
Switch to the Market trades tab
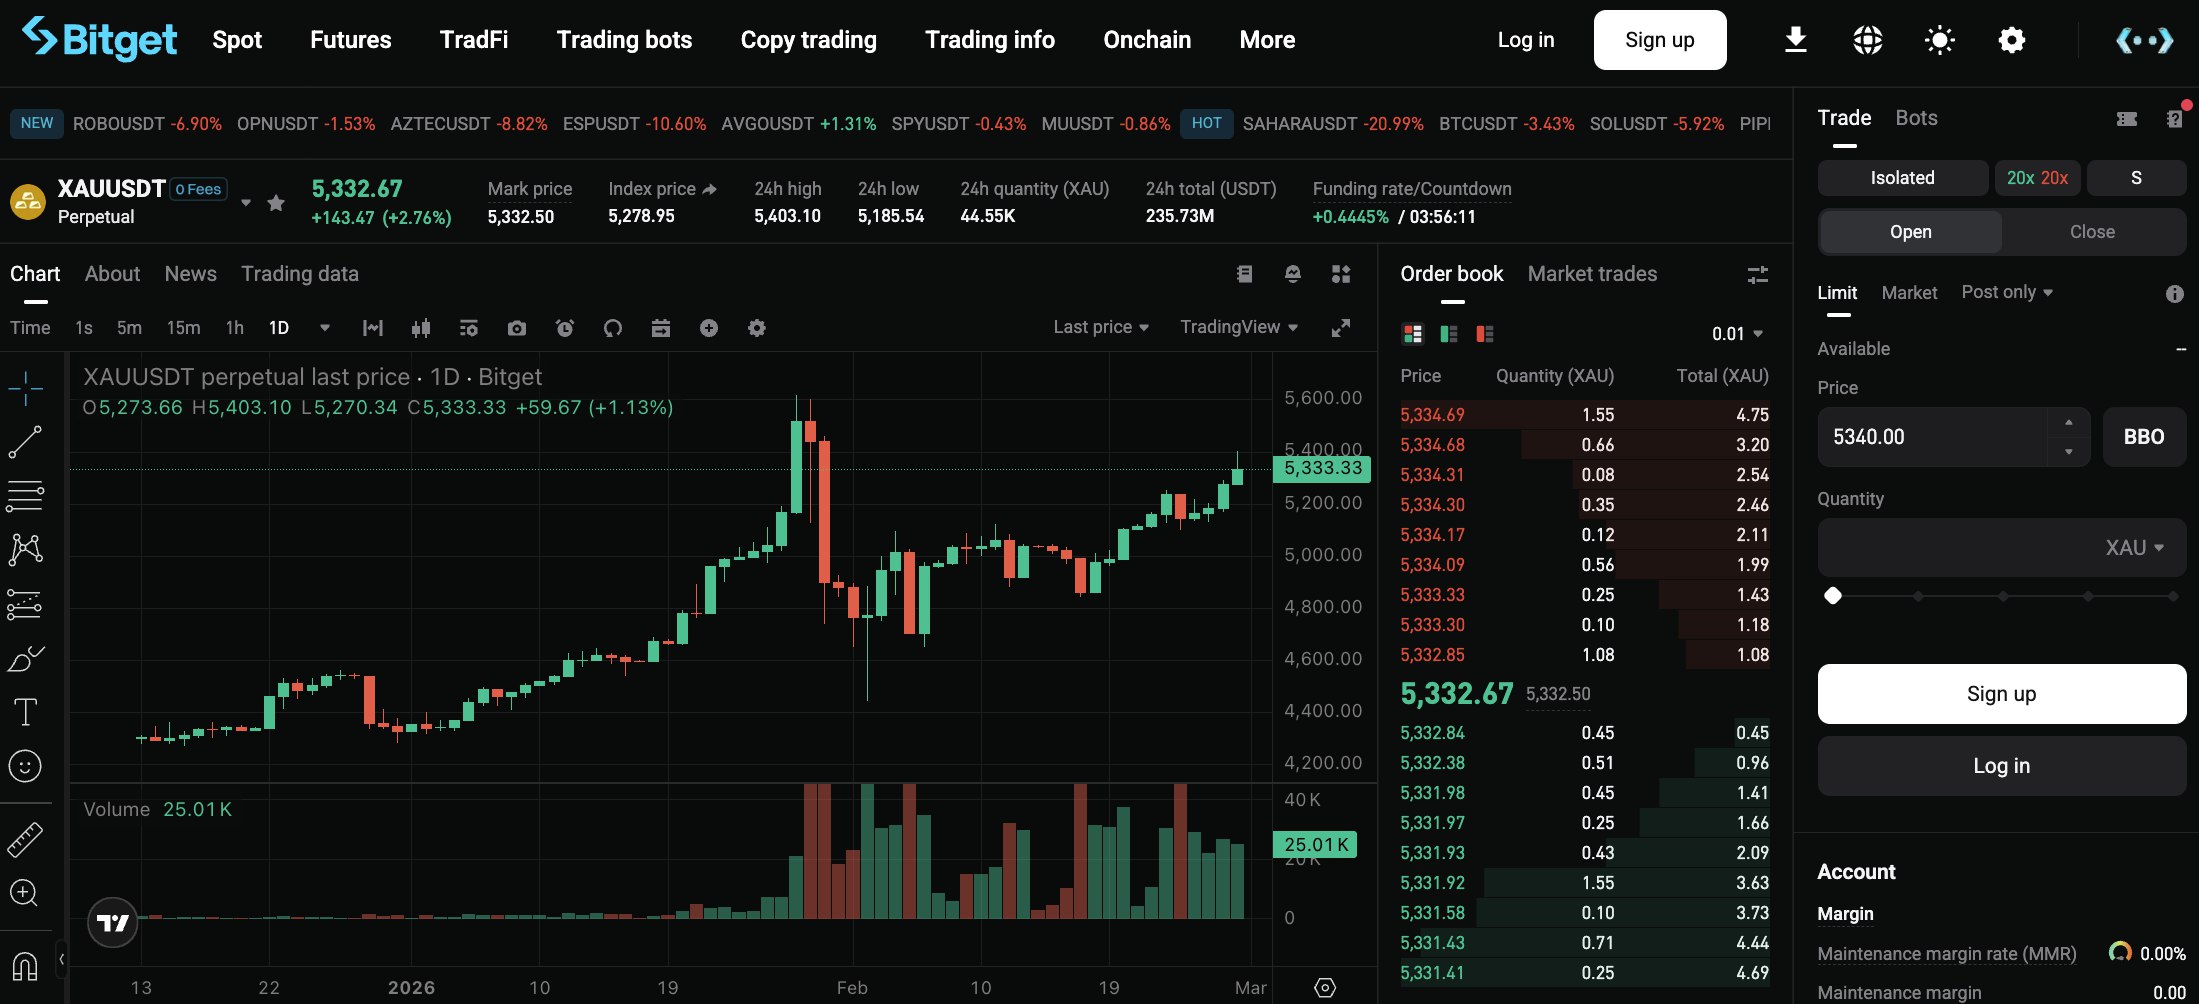pos(1592,274)
